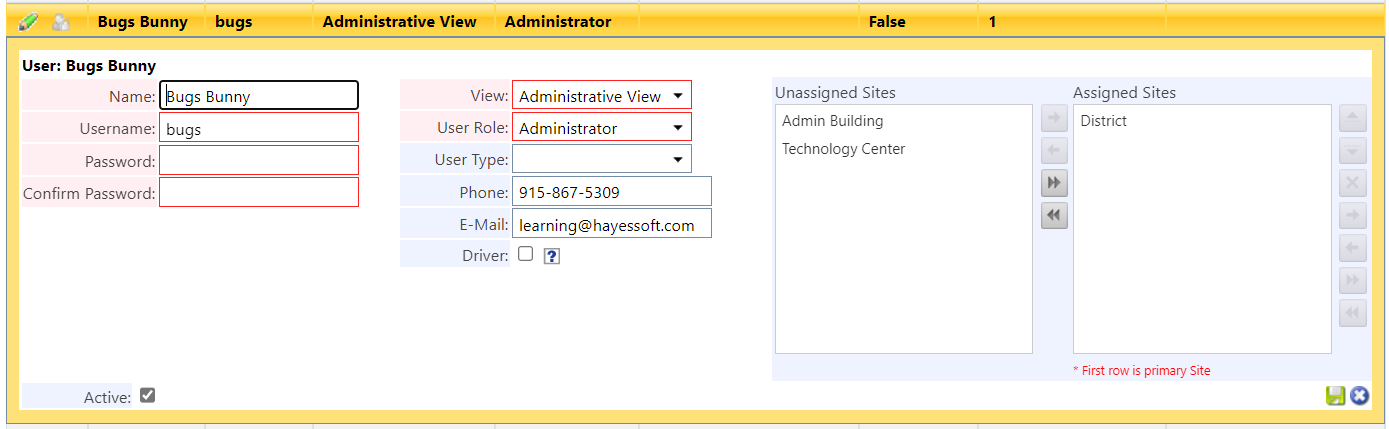The height and width of the screenshot is (429, 1389).
Task: Click single right arrow right of Assigned Sites
Action: pyautogui.click(x=1352, y=216)
